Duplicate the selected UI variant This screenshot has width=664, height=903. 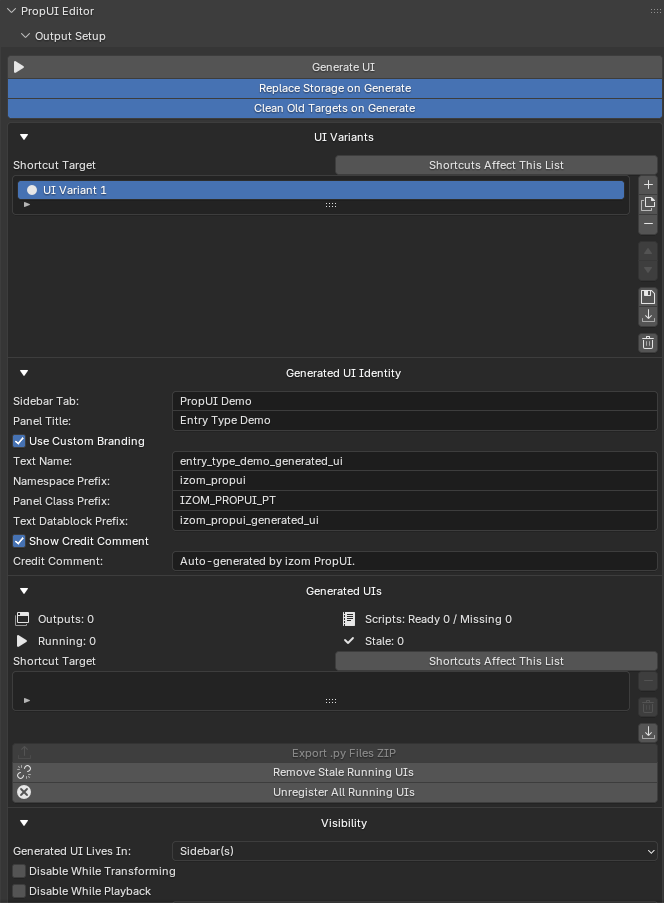[648, 204]
